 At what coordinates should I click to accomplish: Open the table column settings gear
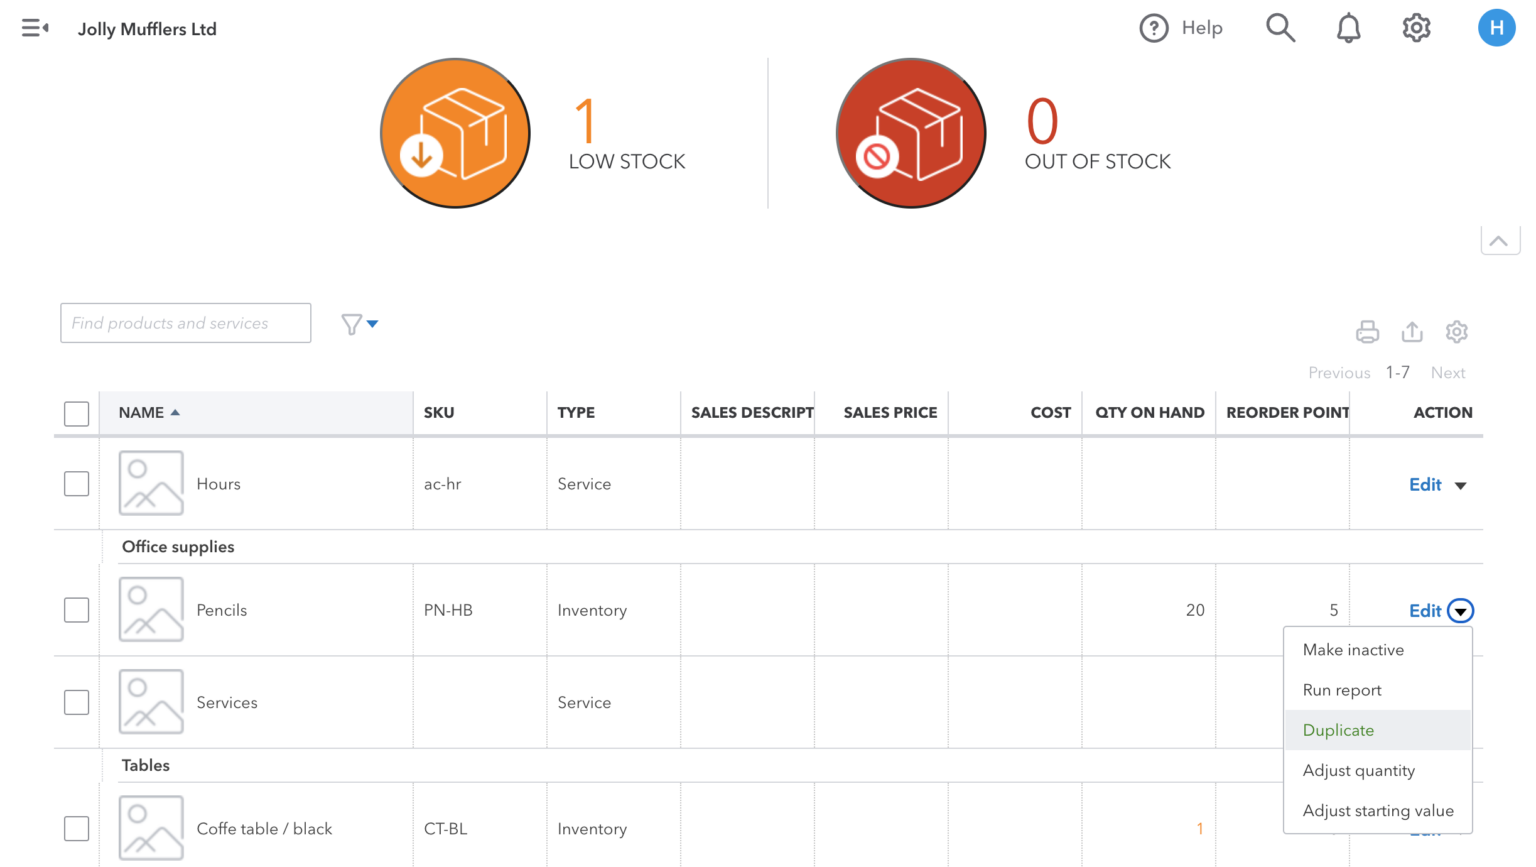(x=1457, y=331)
